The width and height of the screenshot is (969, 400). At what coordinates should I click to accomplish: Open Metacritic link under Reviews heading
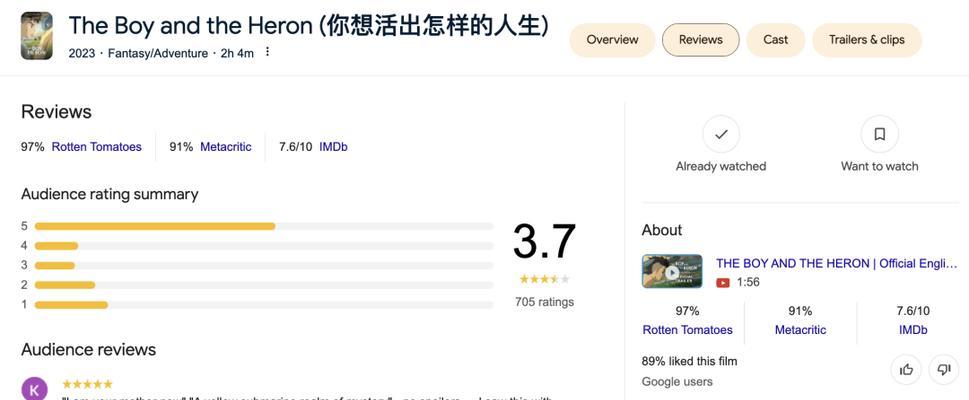pos(226,147)
